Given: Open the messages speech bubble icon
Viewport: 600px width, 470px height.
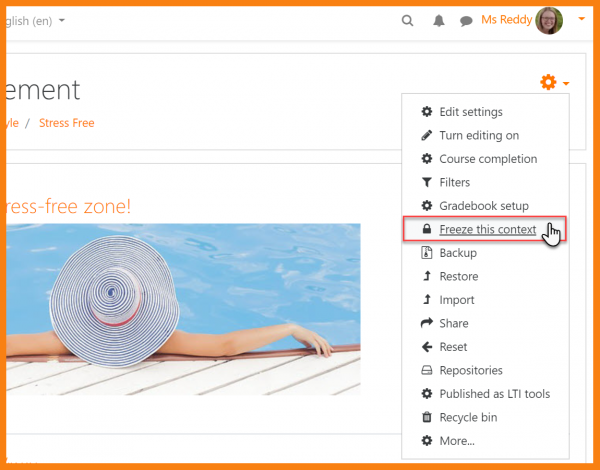Looking at the screenshot, I should (x=466, y=20).
